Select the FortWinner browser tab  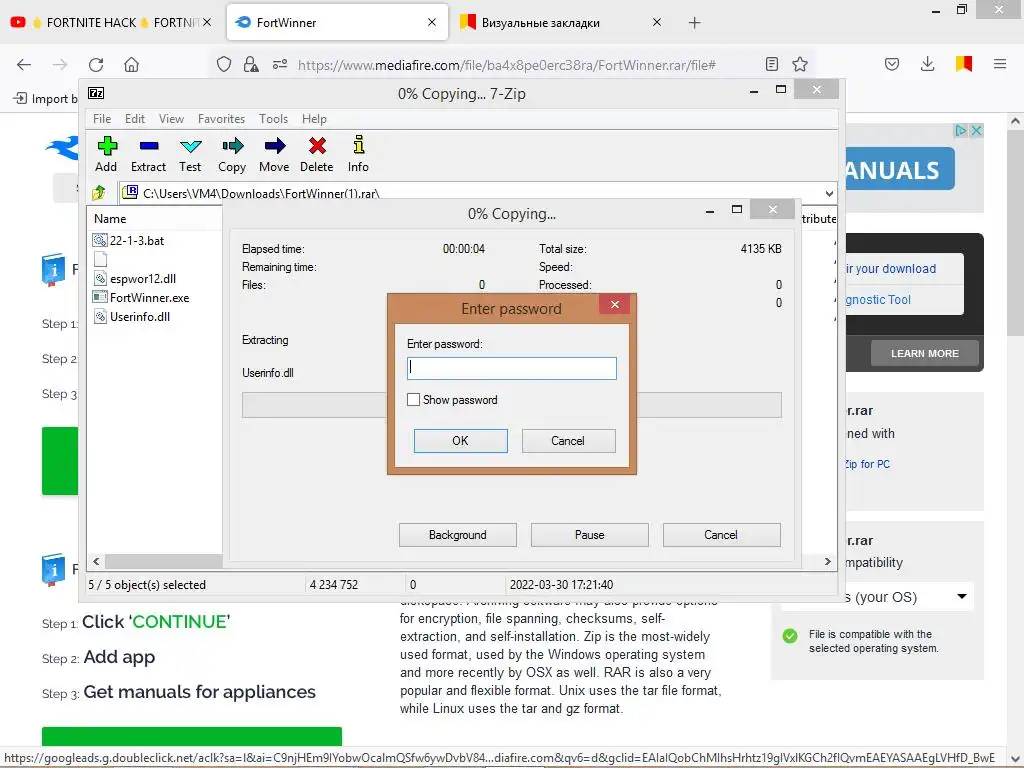[337, 23]
